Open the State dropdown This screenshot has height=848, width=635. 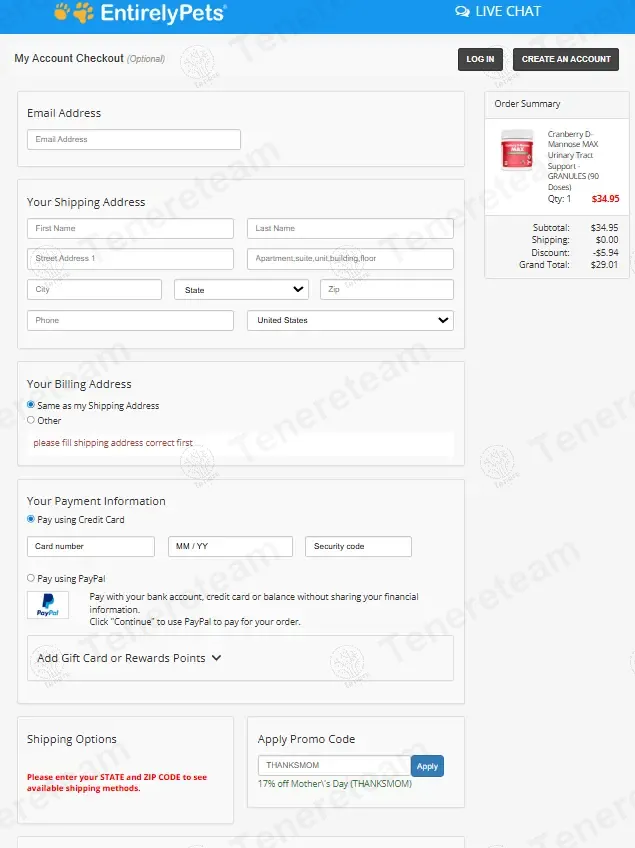coord(241,289)
